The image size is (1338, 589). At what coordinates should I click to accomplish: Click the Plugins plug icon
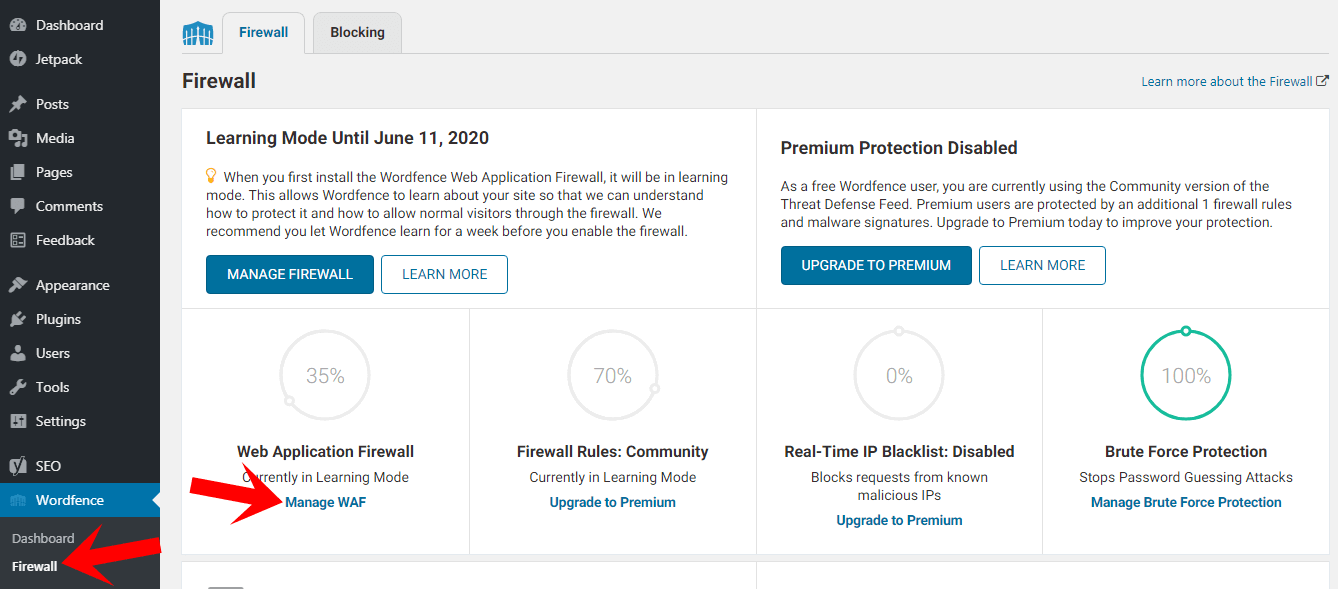click(17, 319)
